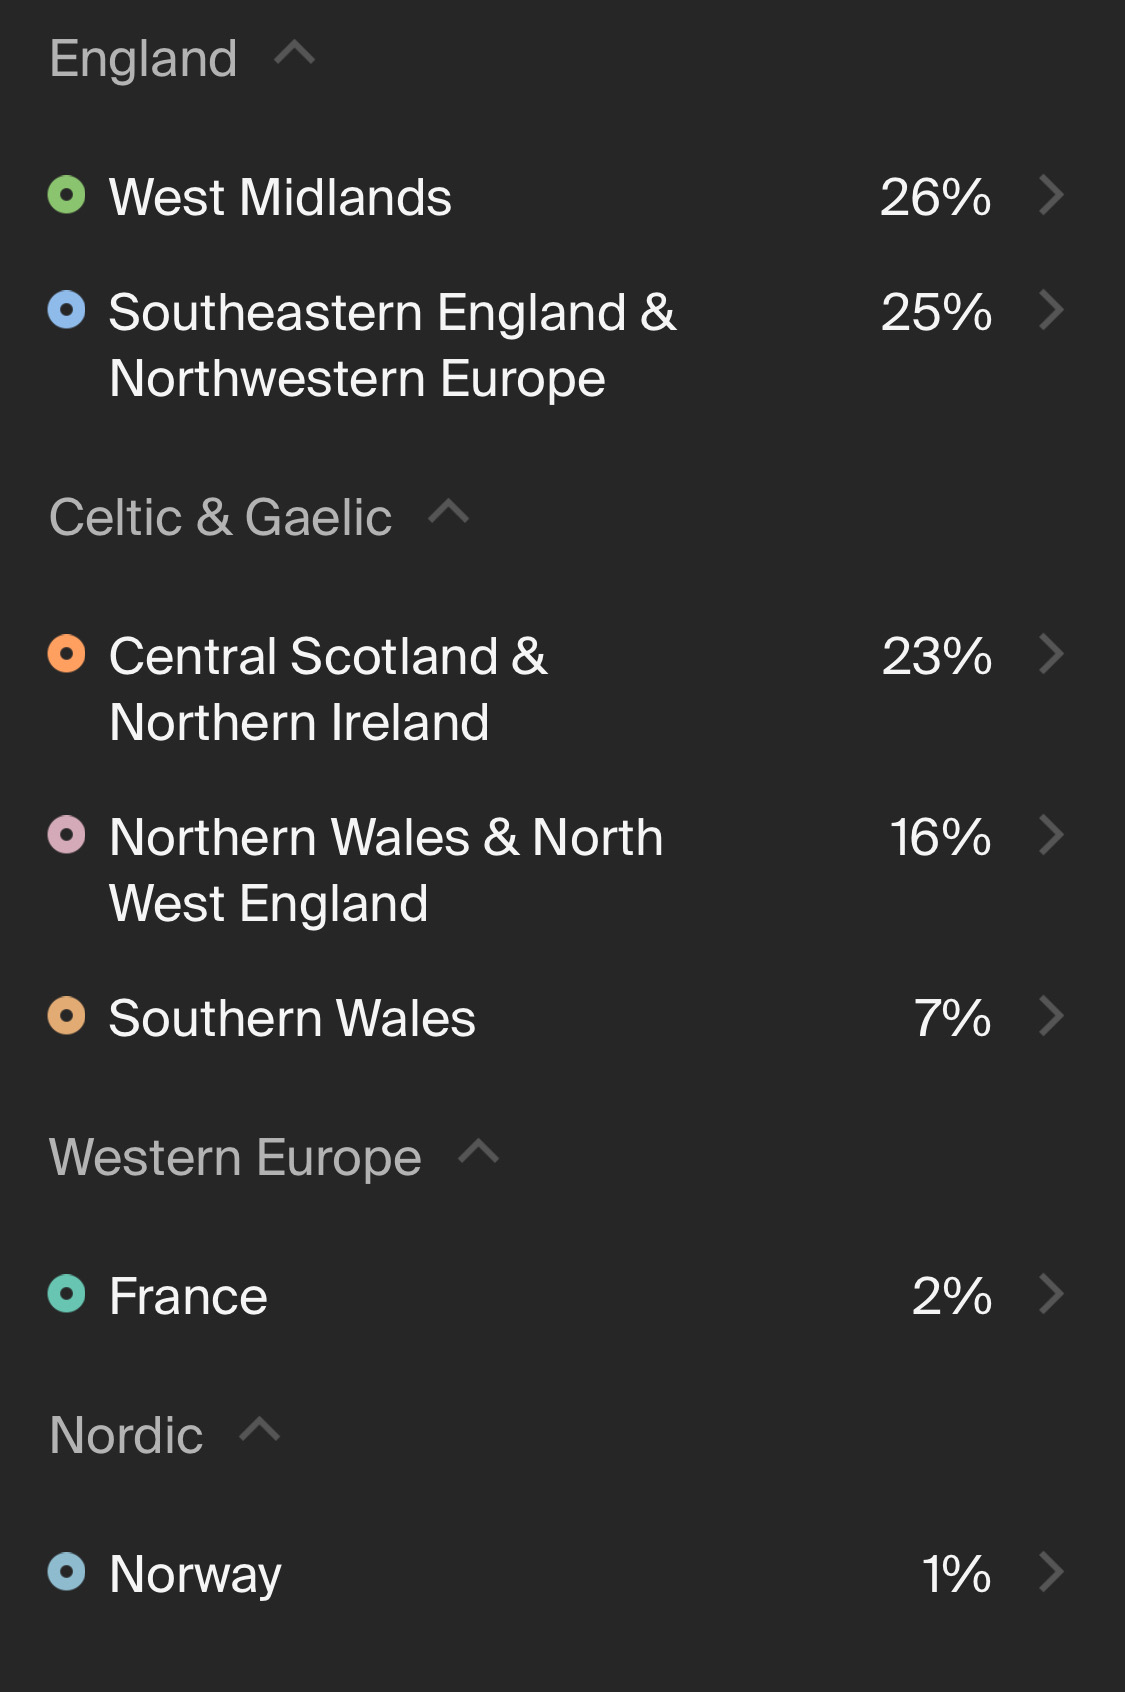Open the West Midlands region
The image size is (1125, 1692).
click(x=280, y=197)
